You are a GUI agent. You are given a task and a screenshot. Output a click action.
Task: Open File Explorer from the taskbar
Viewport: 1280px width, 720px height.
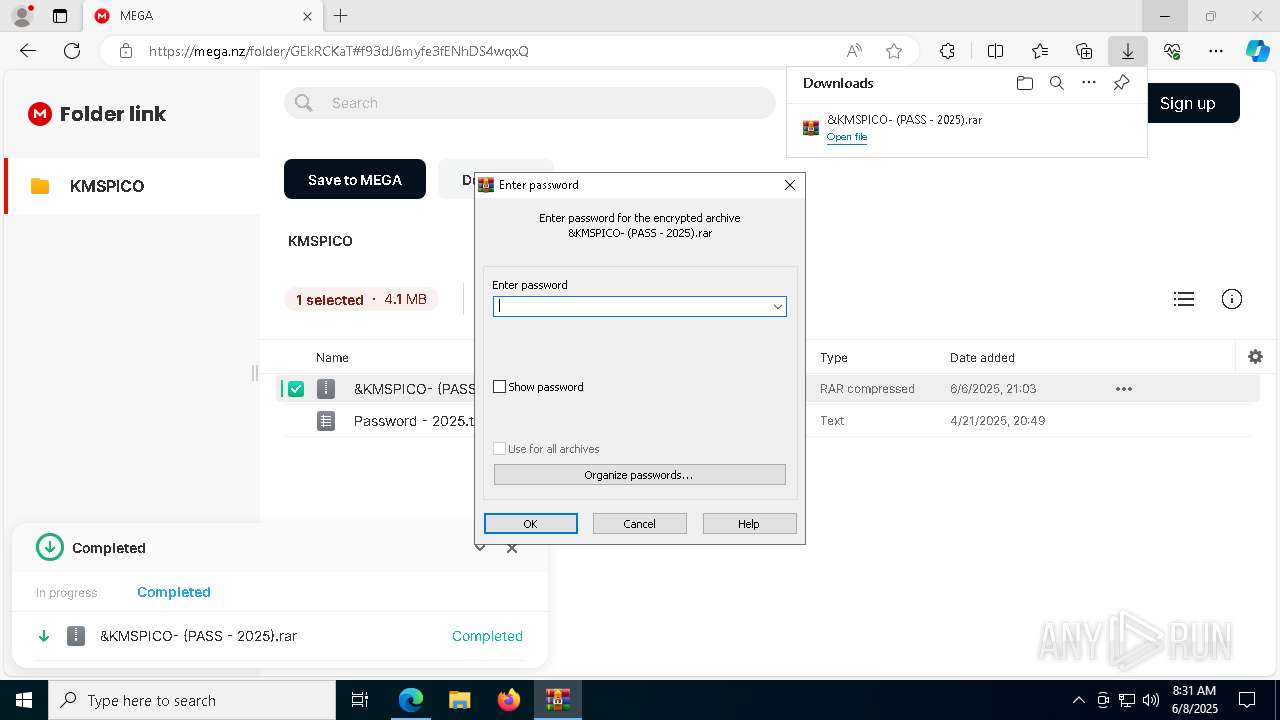(459, 700)
